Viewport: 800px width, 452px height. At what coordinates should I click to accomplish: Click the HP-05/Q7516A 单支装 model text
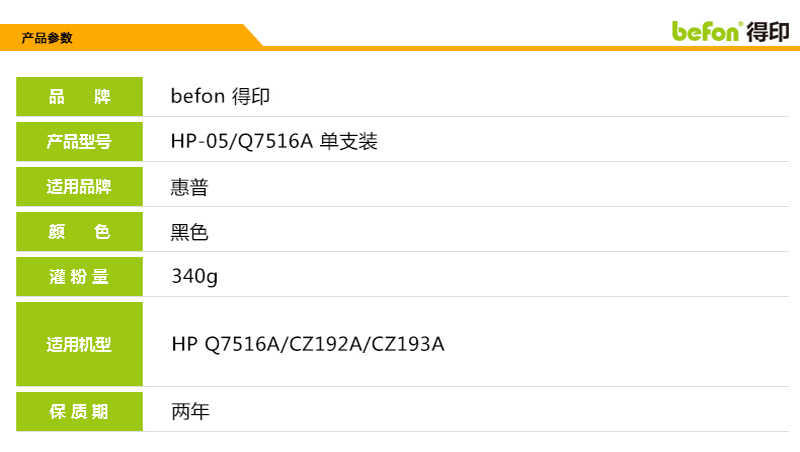(x=274, y=141)
